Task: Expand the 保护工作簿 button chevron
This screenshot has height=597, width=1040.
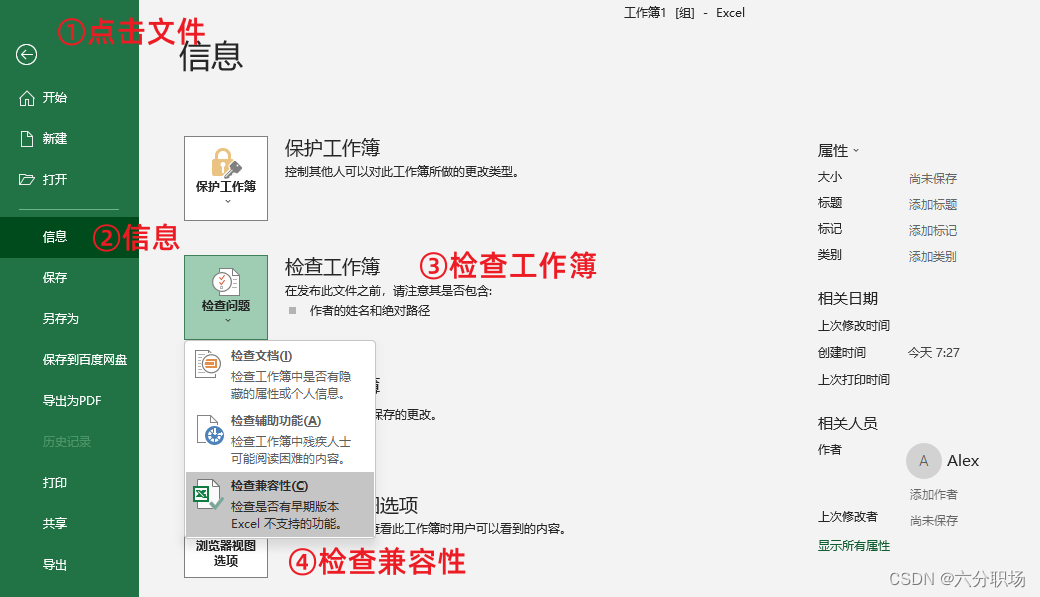Action: pos(228,202)
